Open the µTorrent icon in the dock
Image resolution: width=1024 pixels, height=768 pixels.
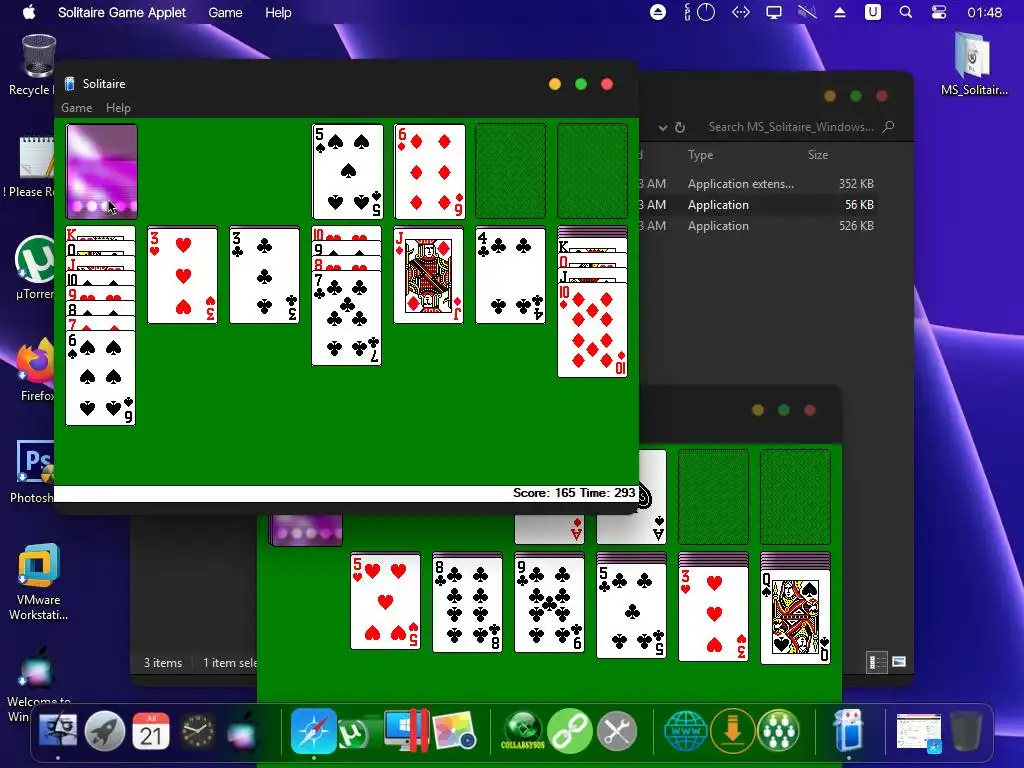[354, 734]
